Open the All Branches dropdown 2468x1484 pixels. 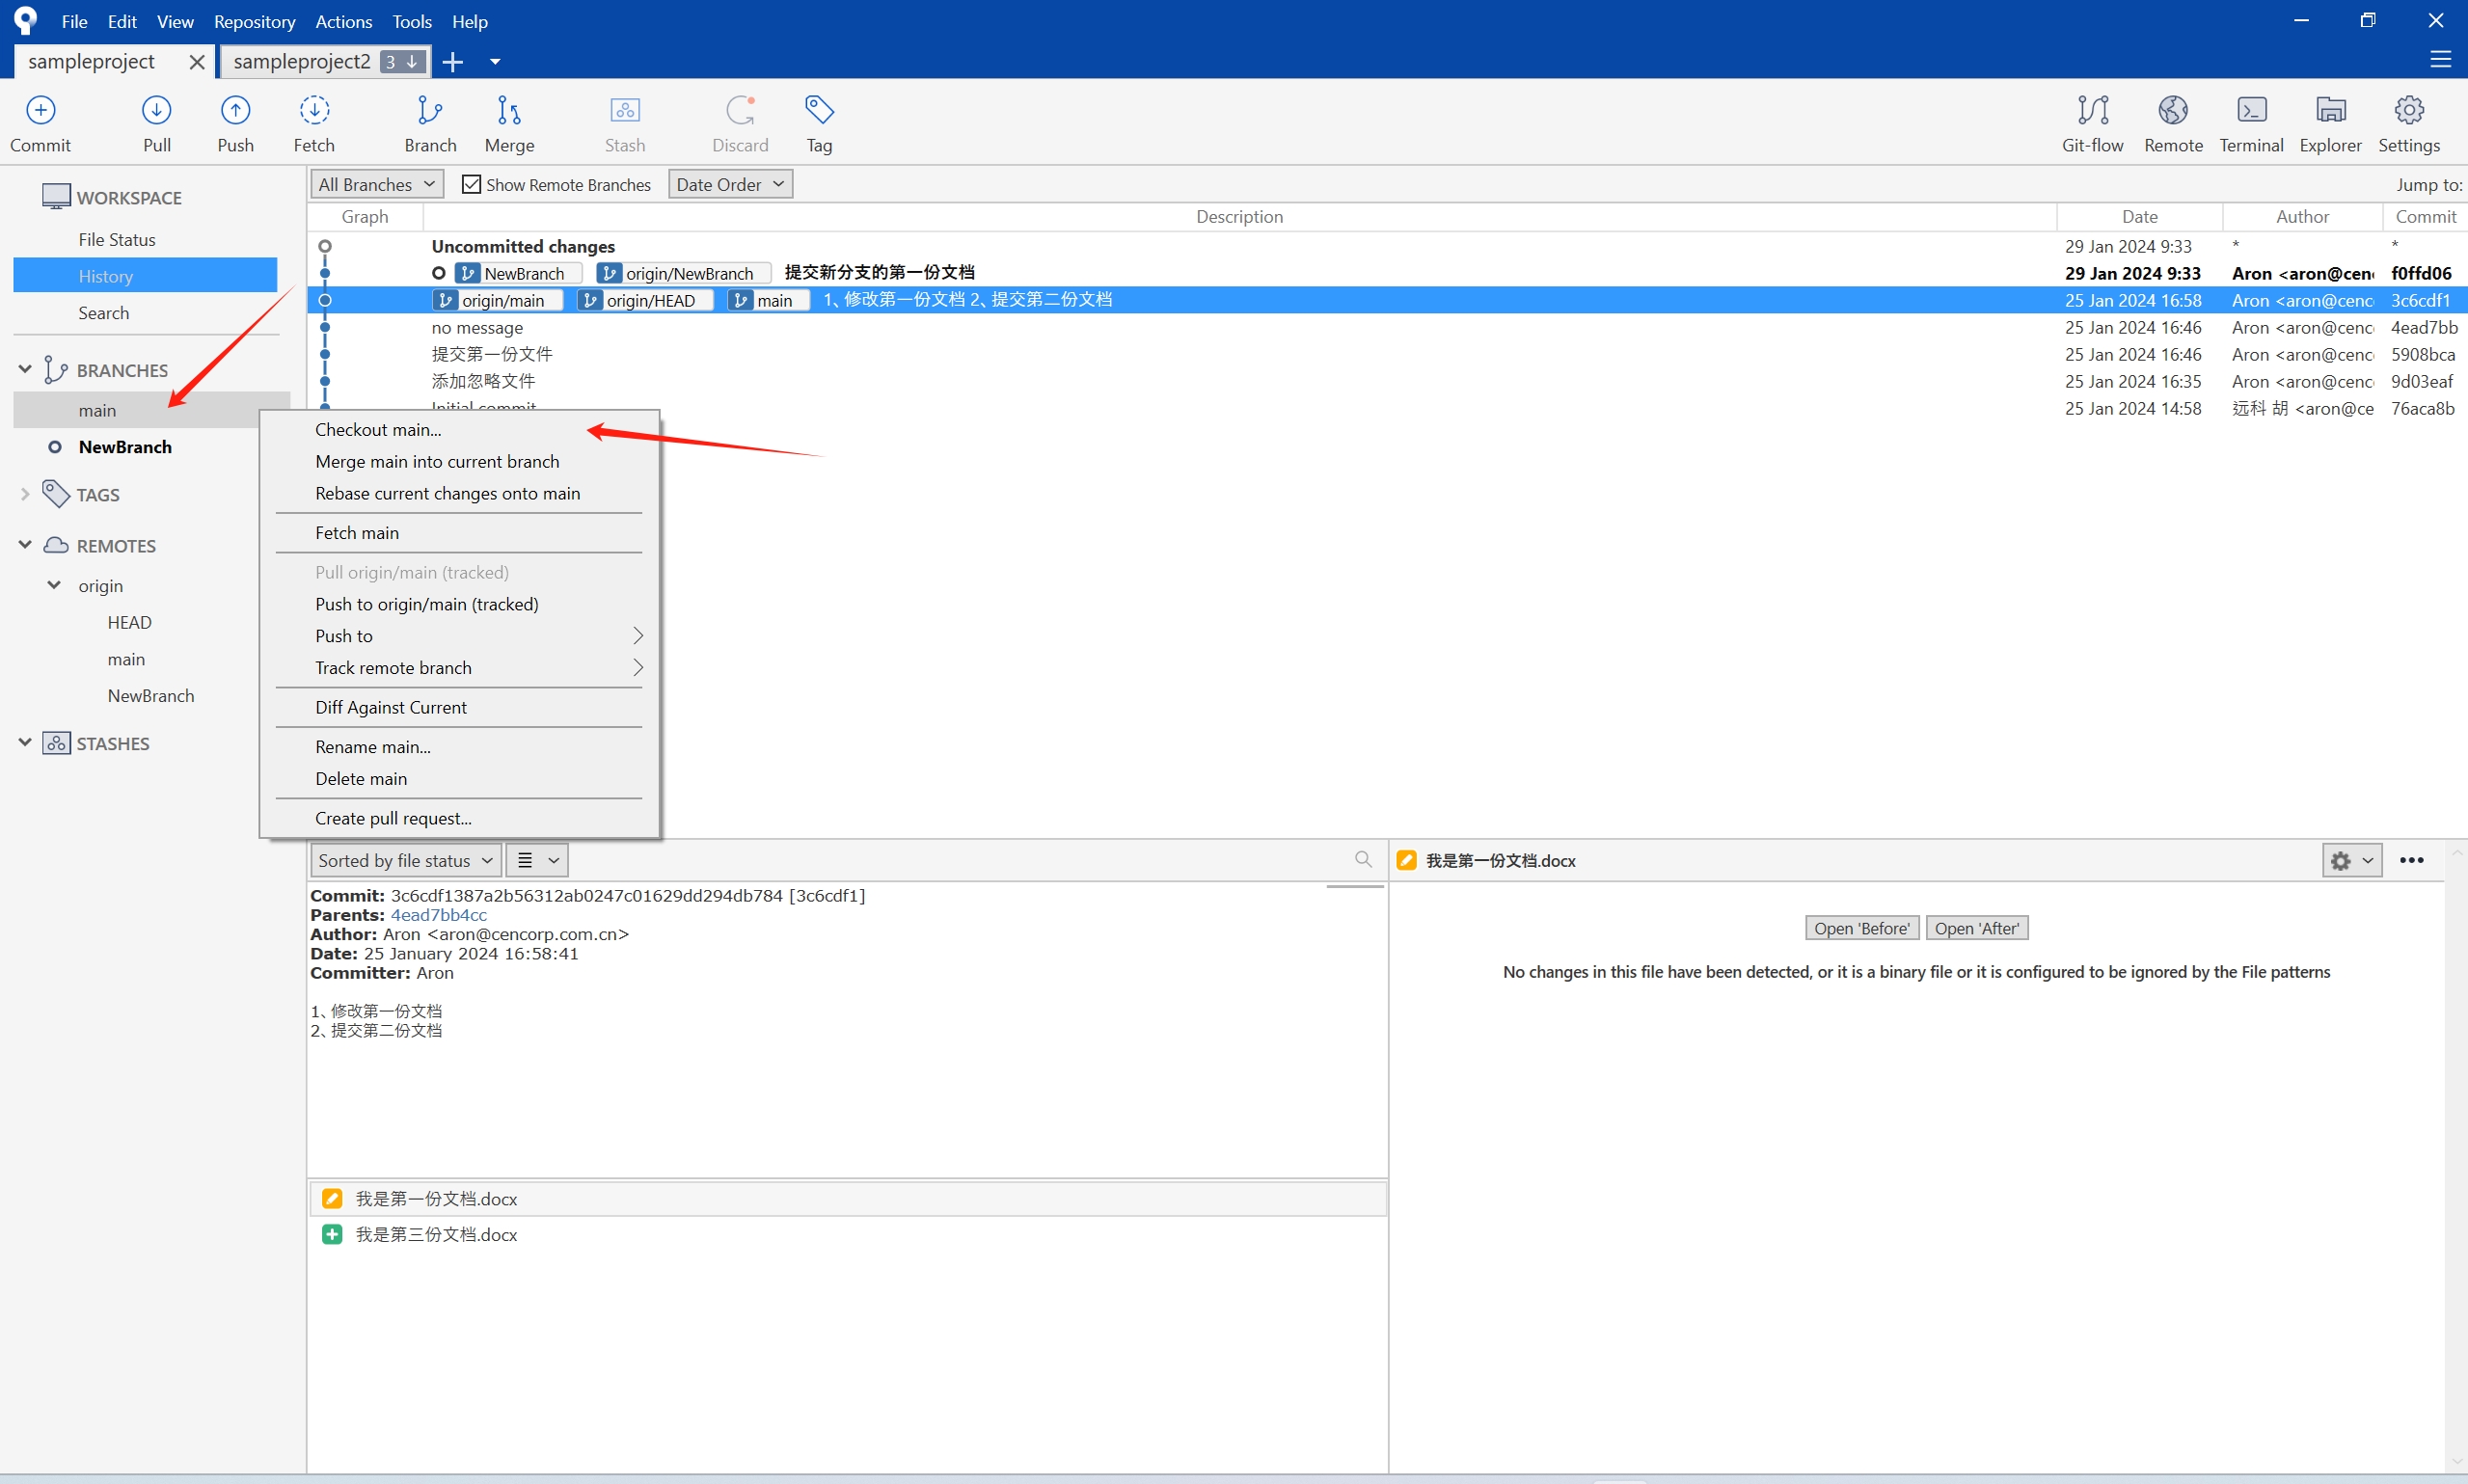(376, 185)
